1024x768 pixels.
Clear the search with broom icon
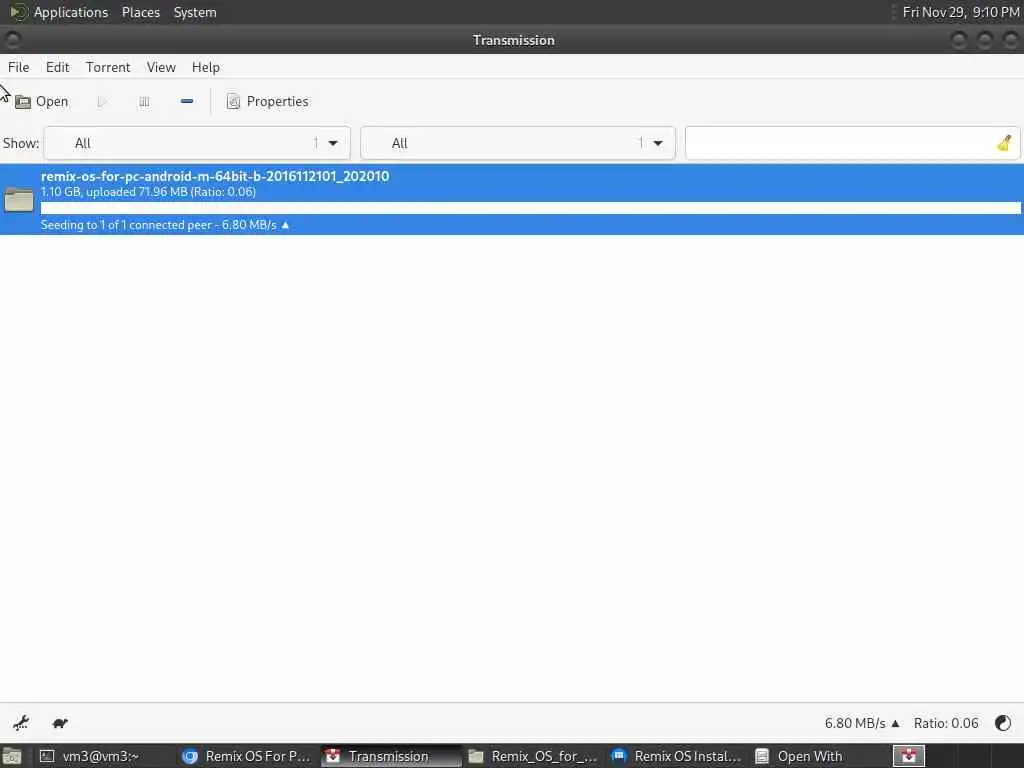(x=1004, y=143)
